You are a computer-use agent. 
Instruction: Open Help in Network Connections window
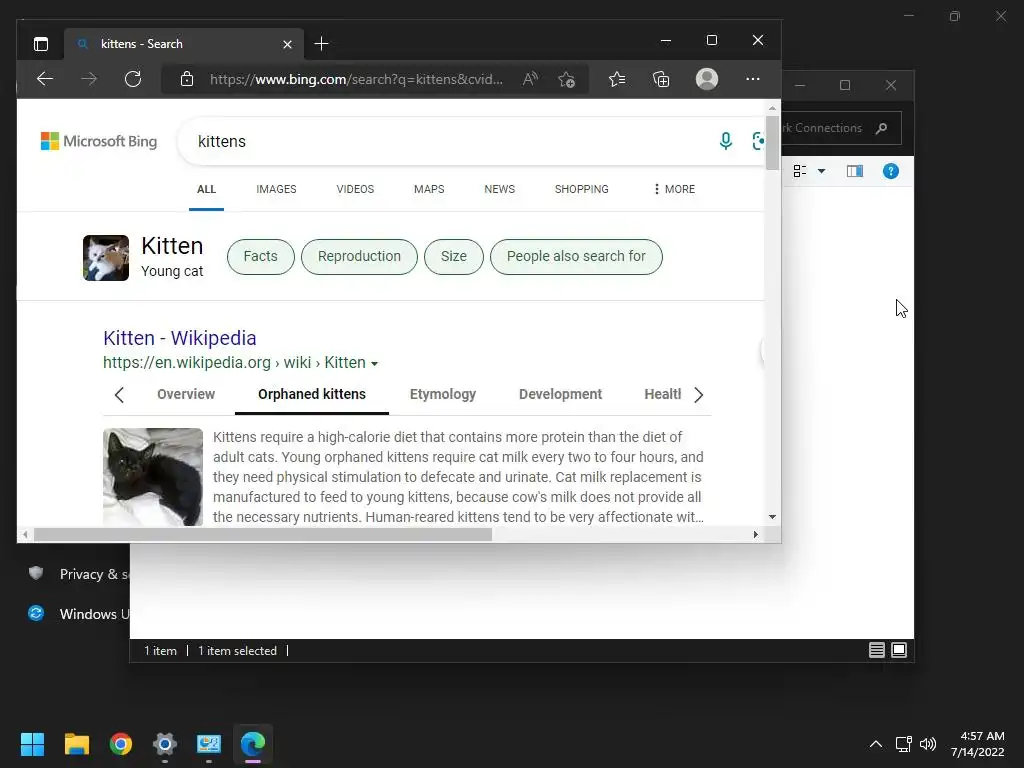tap(891, 171)
